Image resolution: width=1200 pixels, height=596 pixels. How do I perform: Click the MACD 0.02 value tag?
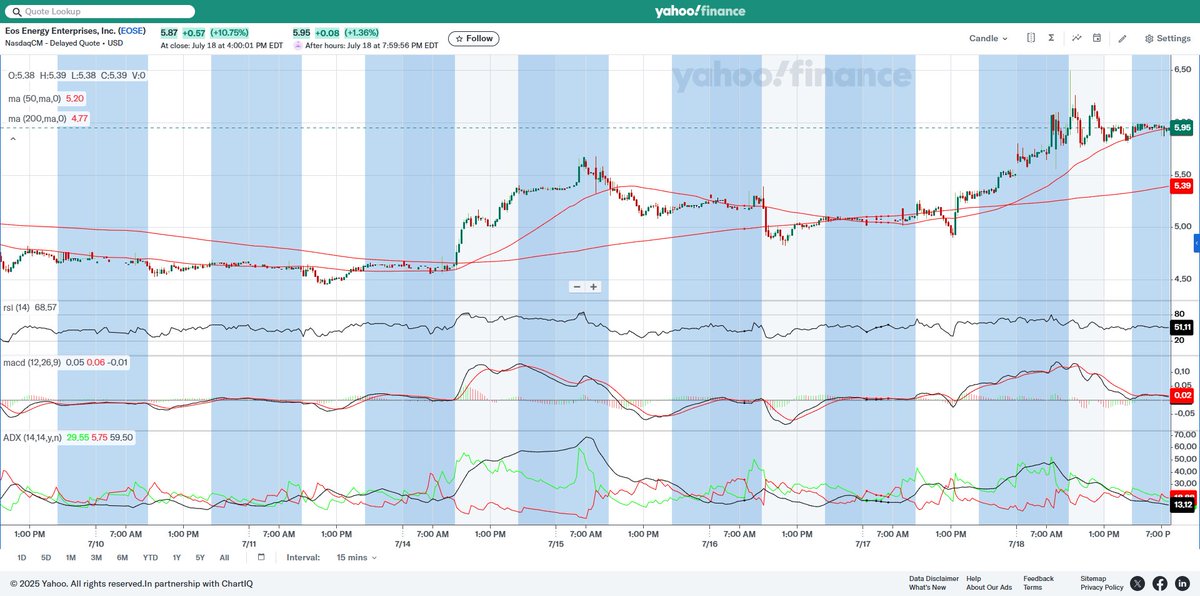1182,398
